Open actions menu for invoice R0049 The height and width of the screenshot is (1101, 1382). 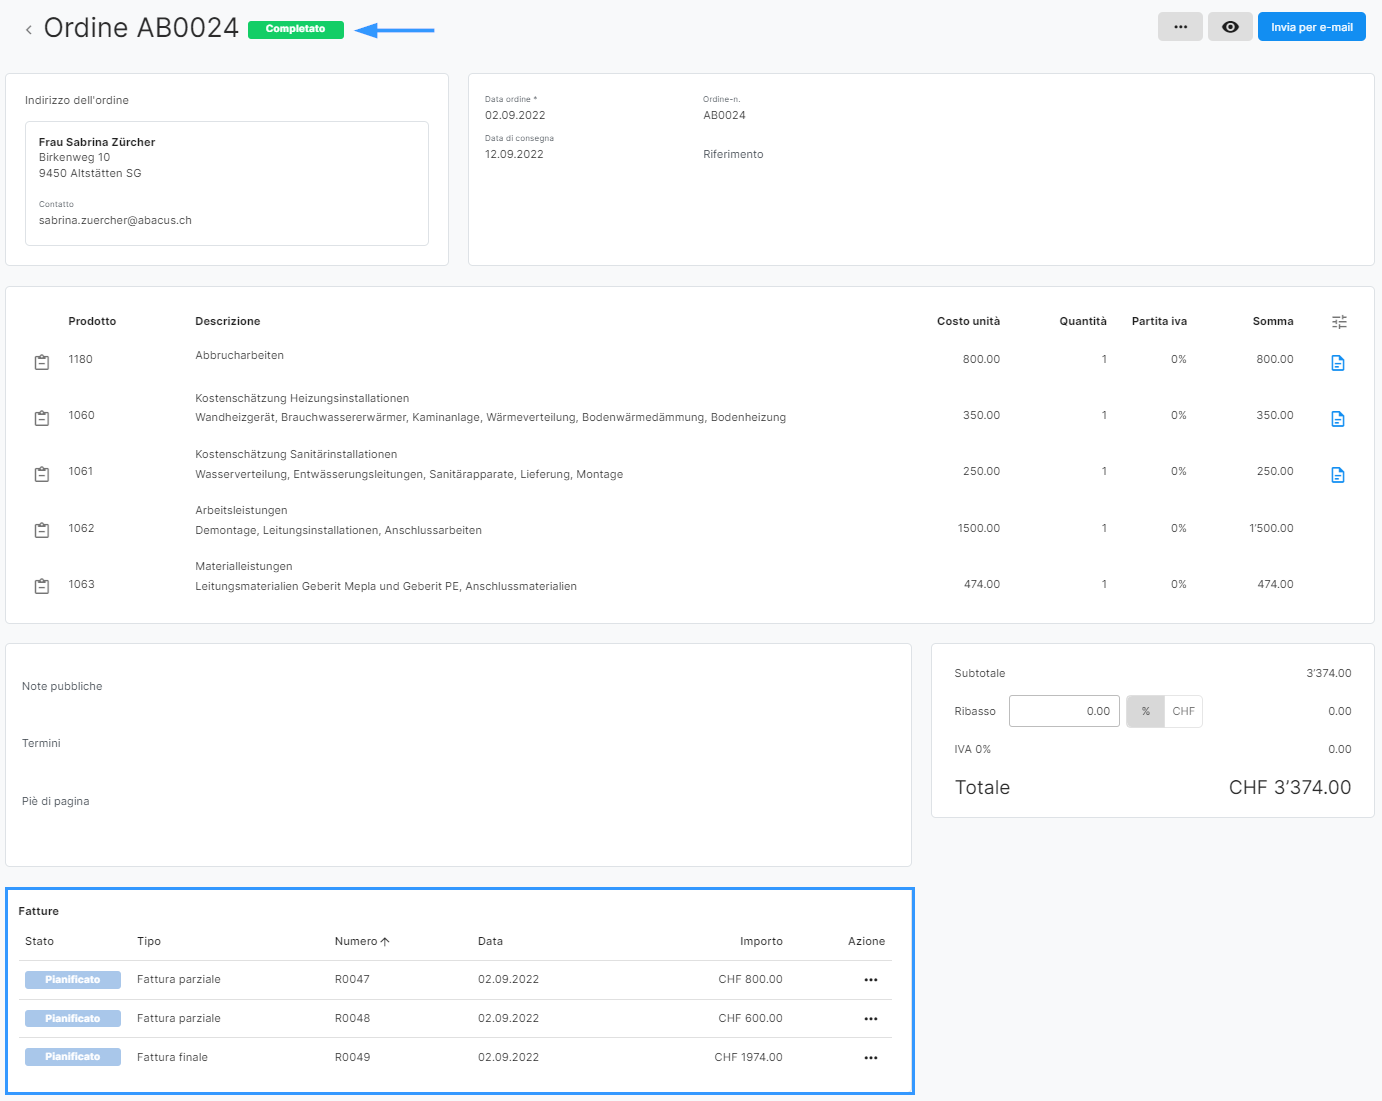pos(870,1058)
